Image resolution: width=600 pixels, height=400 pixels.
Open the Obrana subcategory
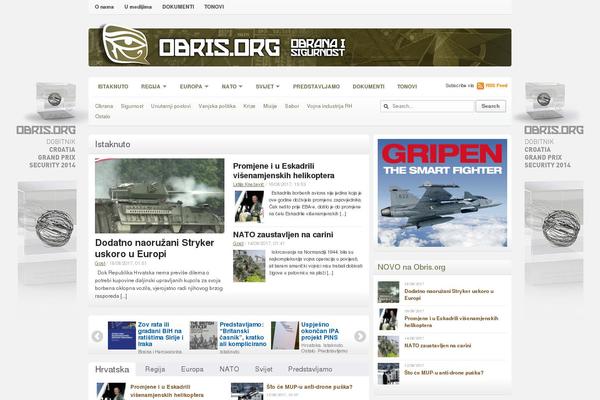tap(104, 106)
